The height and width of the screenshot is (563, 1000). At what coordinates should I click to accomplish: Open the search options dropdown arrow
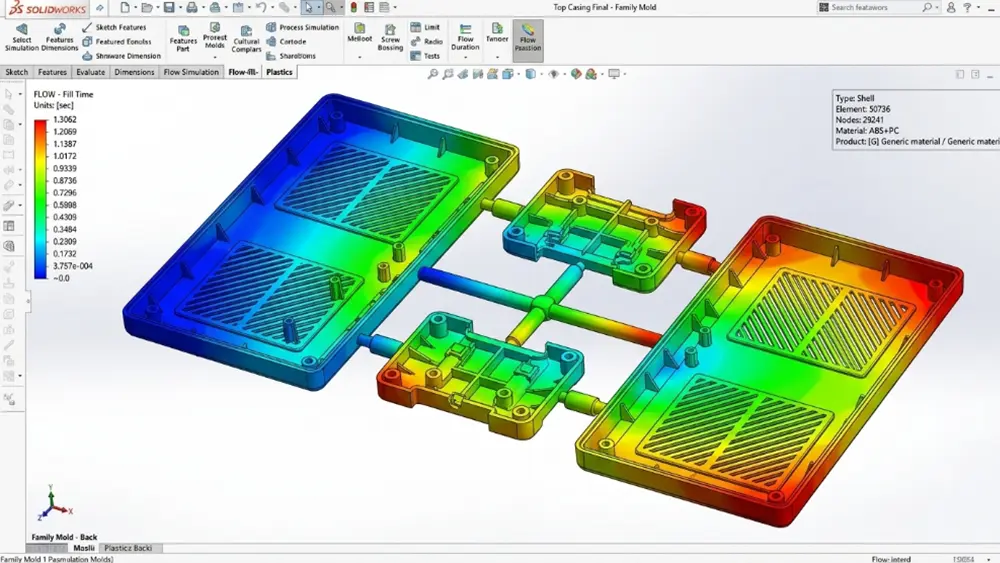(x=936, y=8)
